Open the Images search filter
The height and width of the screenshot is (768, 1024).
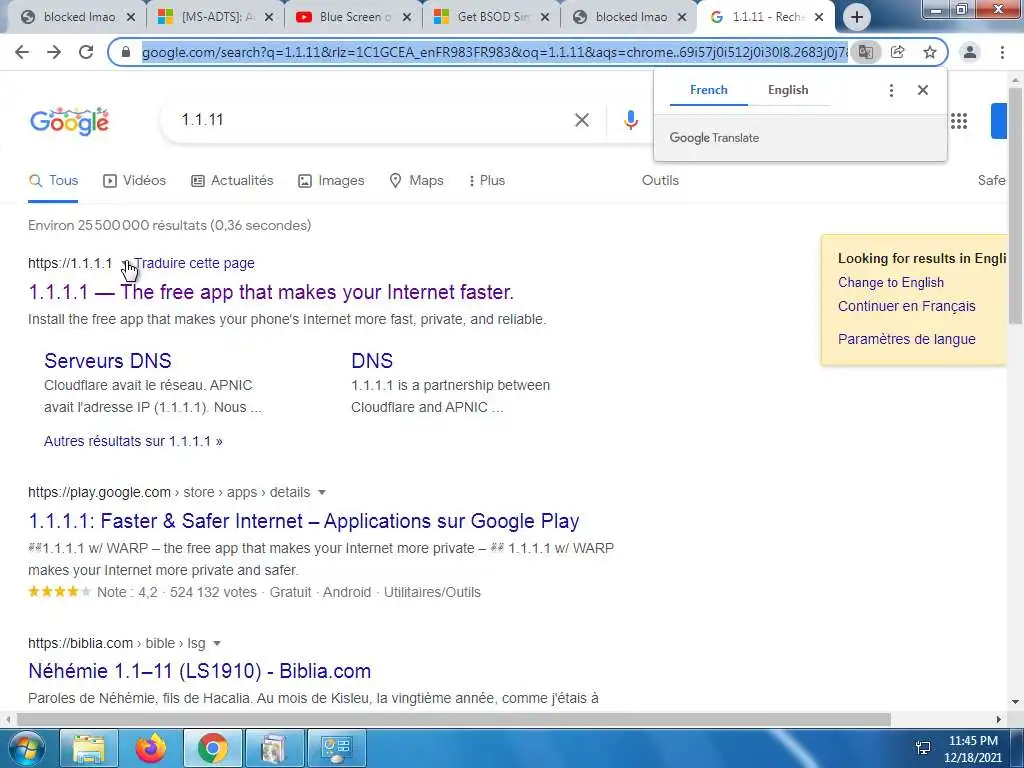coord(331,181)
